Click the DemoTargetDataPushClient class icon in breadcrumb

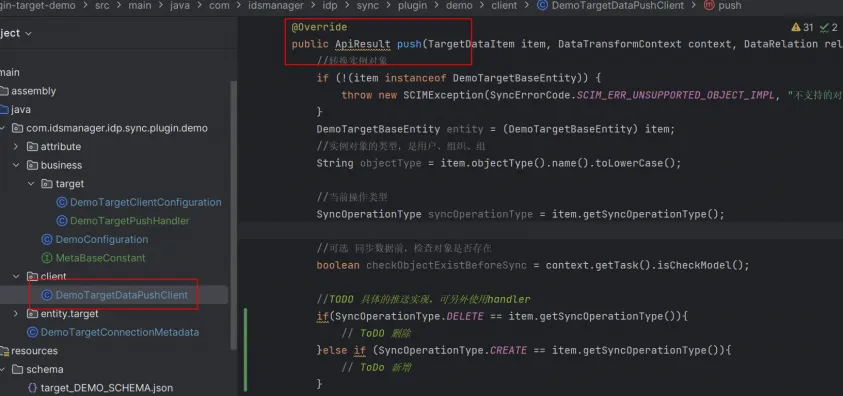pos(543,6)
